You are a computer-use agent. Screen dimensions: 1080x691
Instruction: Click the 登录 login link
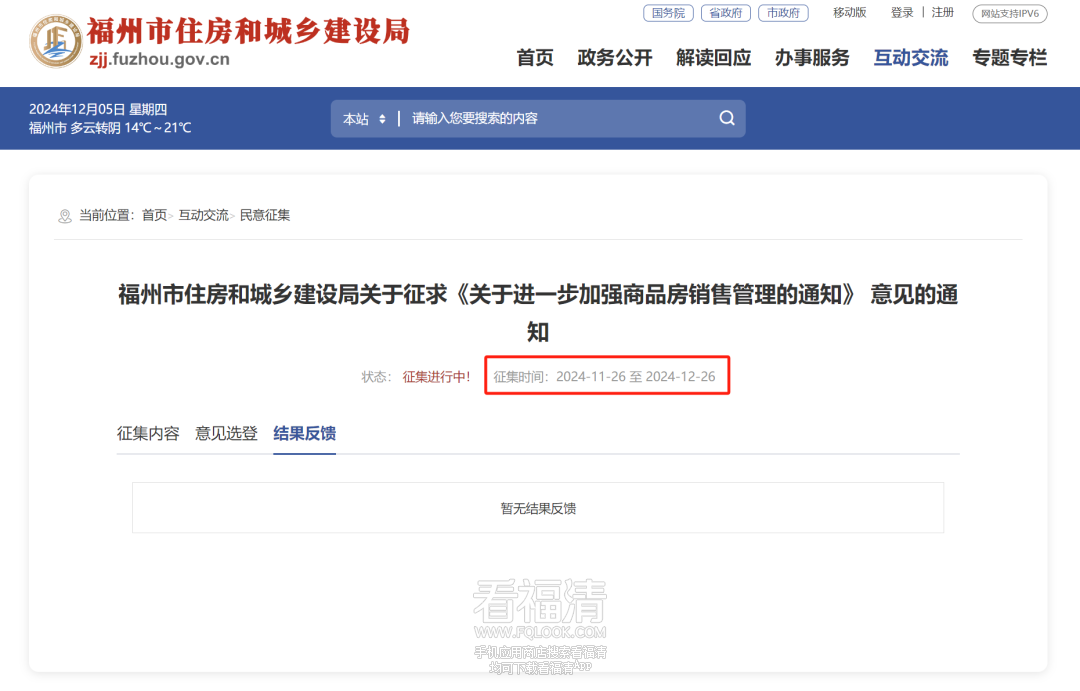tap(902, 13)
